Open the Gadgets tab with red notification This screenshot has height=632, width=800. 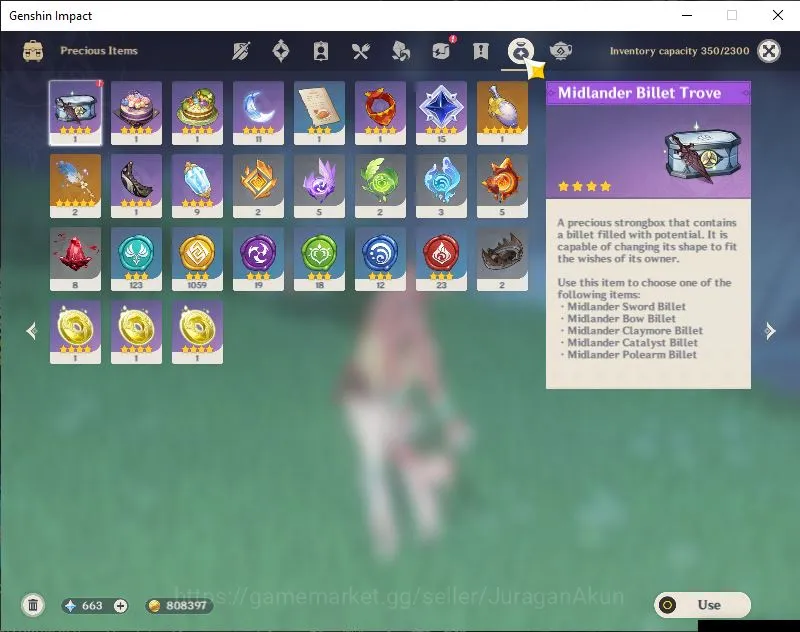442,50
